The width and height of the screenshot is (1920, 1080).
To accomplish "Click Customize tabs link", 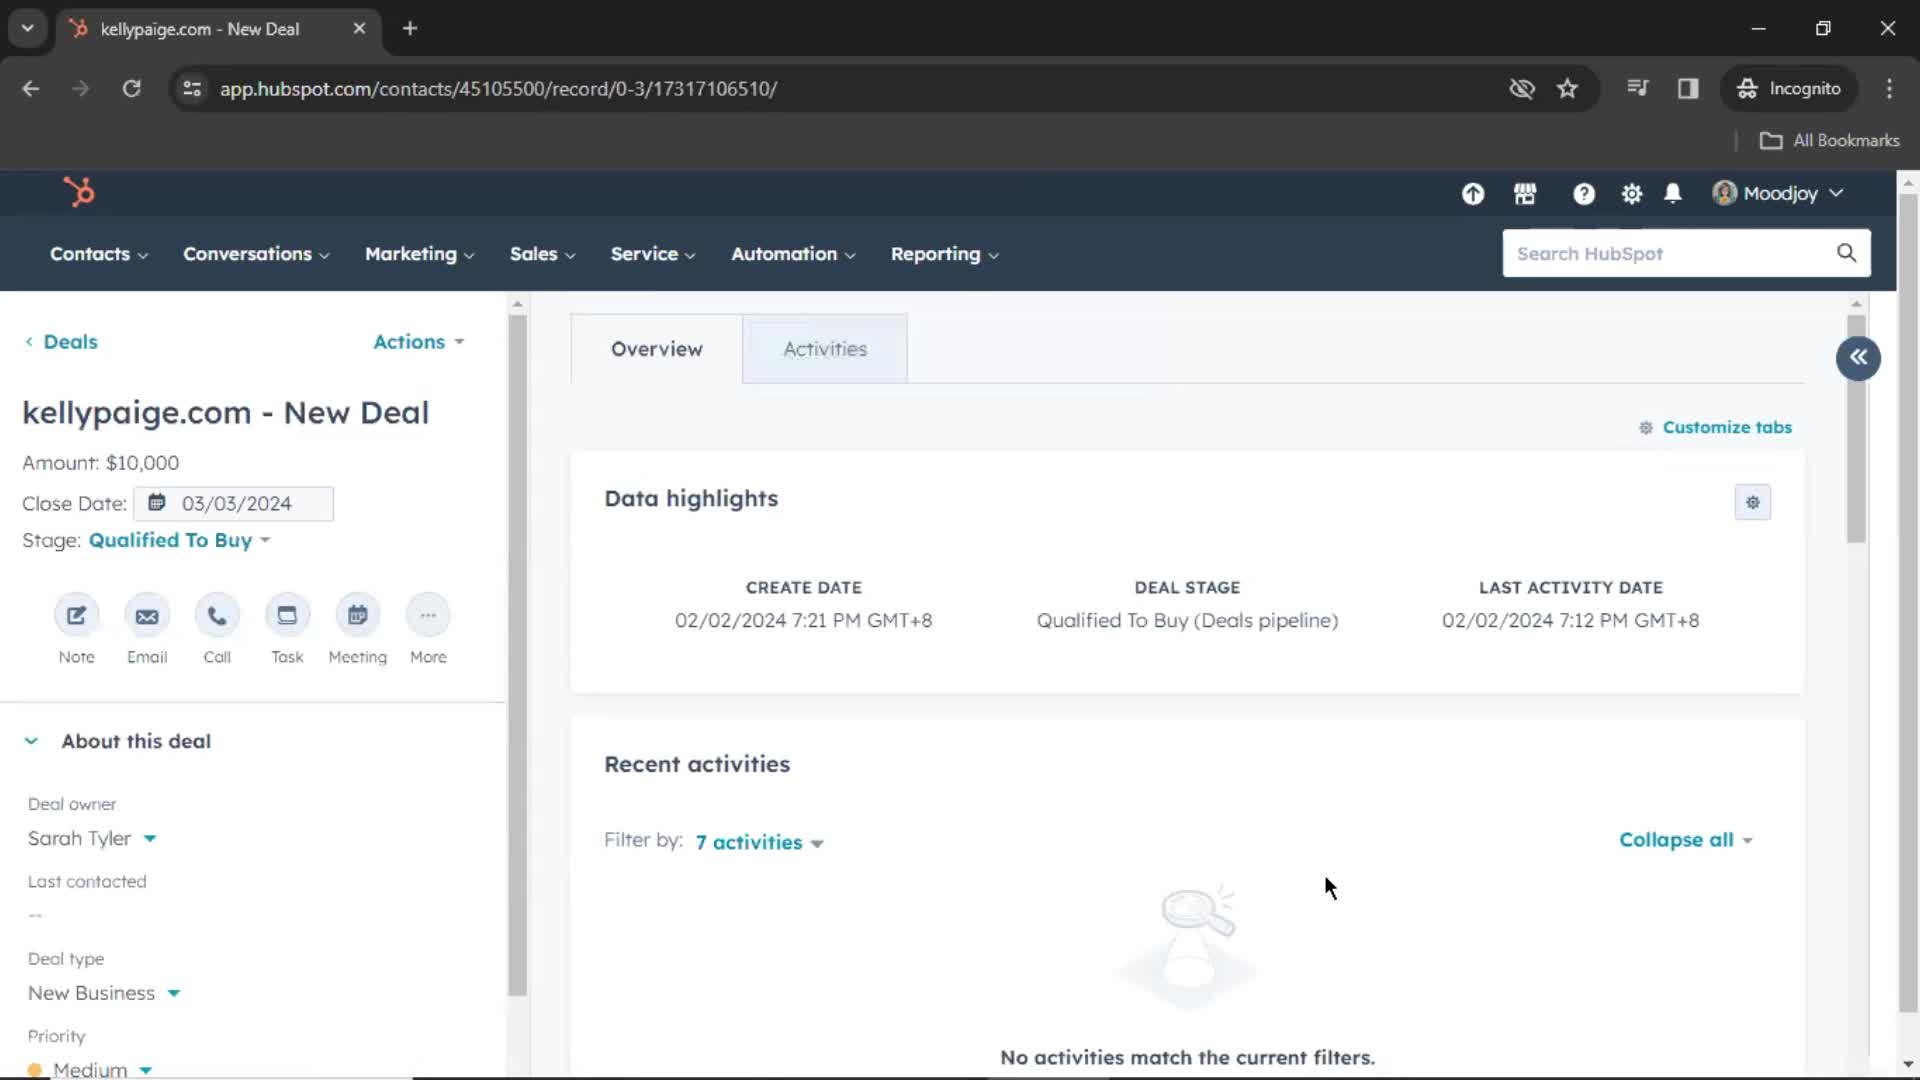I will [1715, 427].
